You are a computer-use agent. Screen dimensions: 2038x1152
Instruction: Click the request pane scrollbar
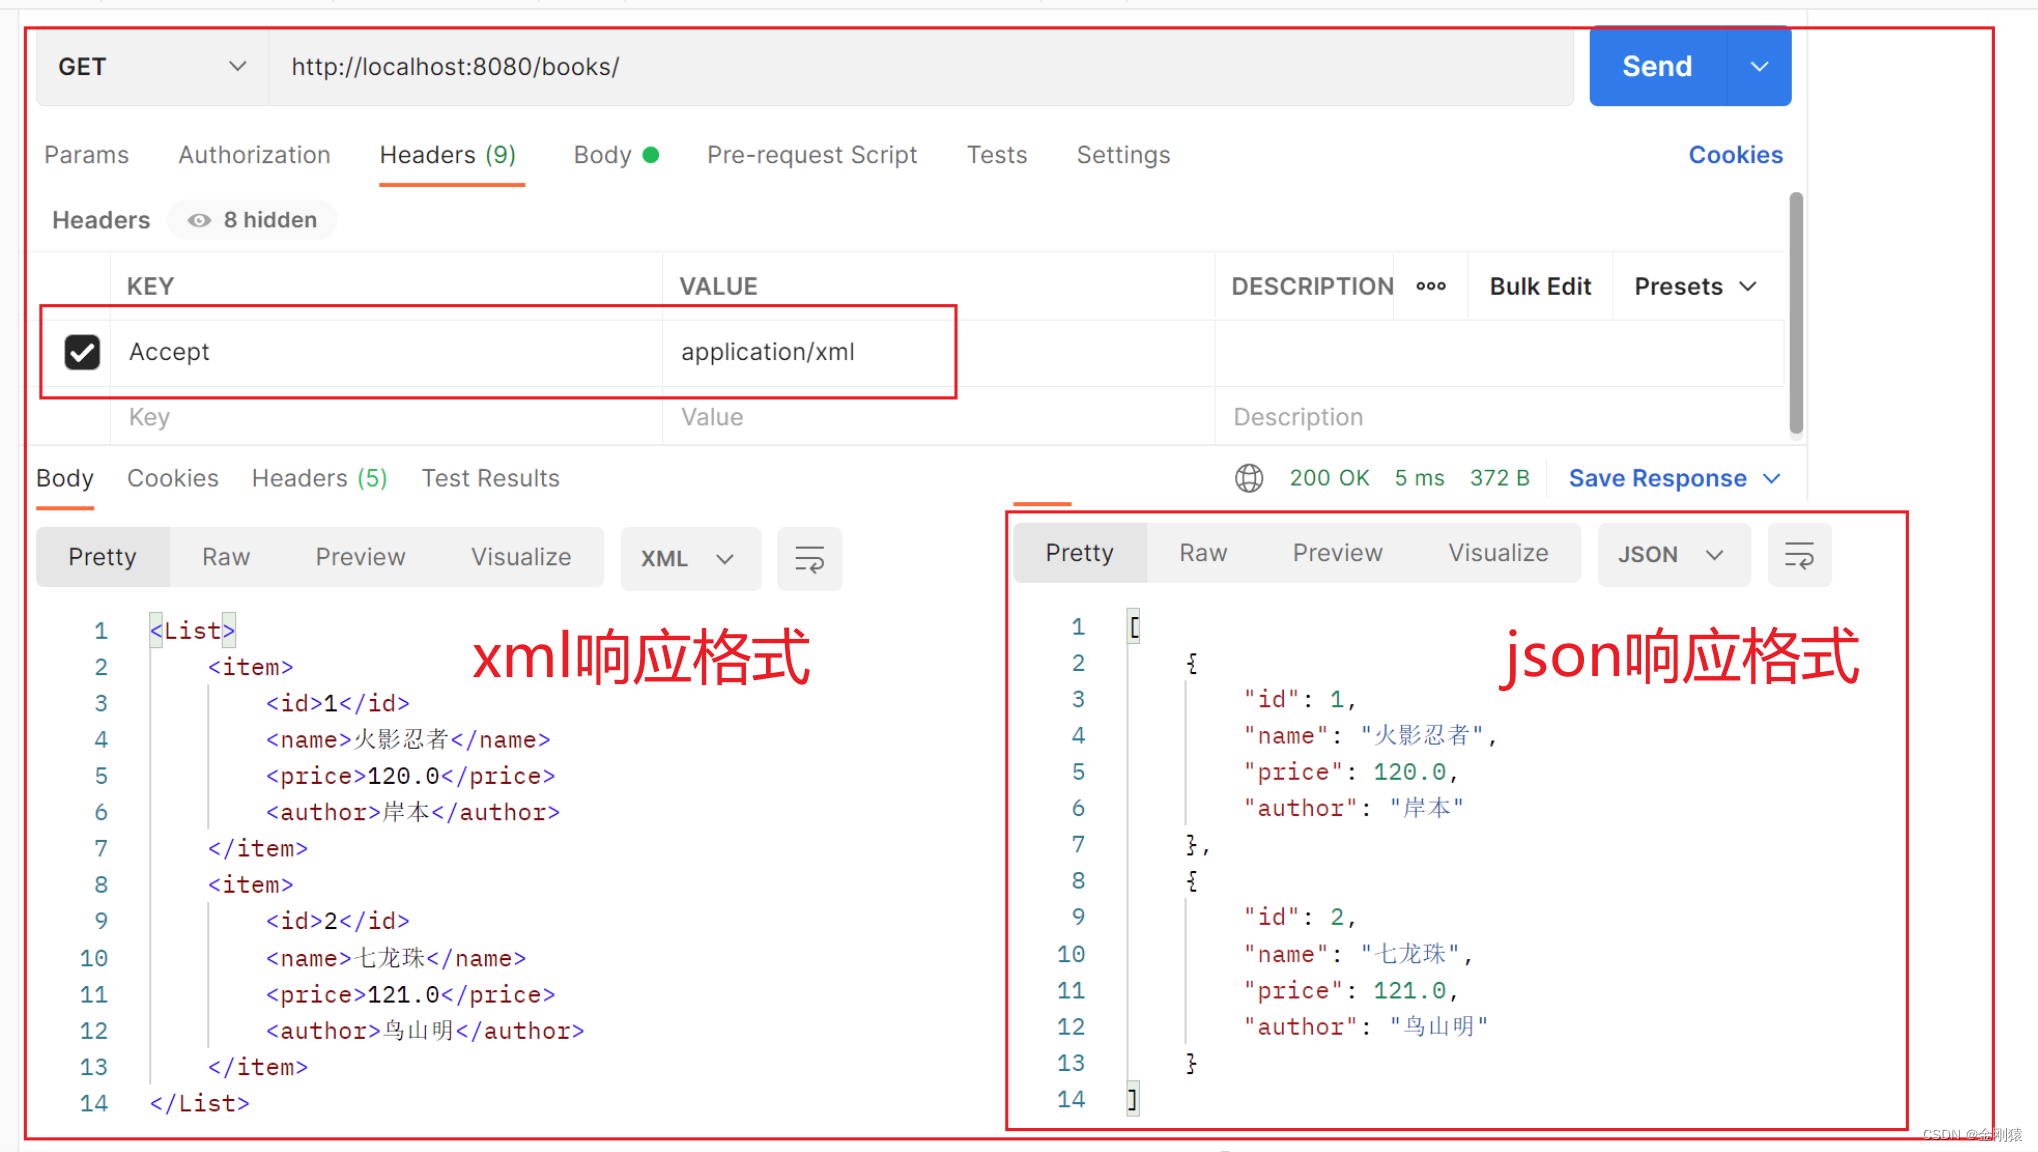tap(1796, 313)
